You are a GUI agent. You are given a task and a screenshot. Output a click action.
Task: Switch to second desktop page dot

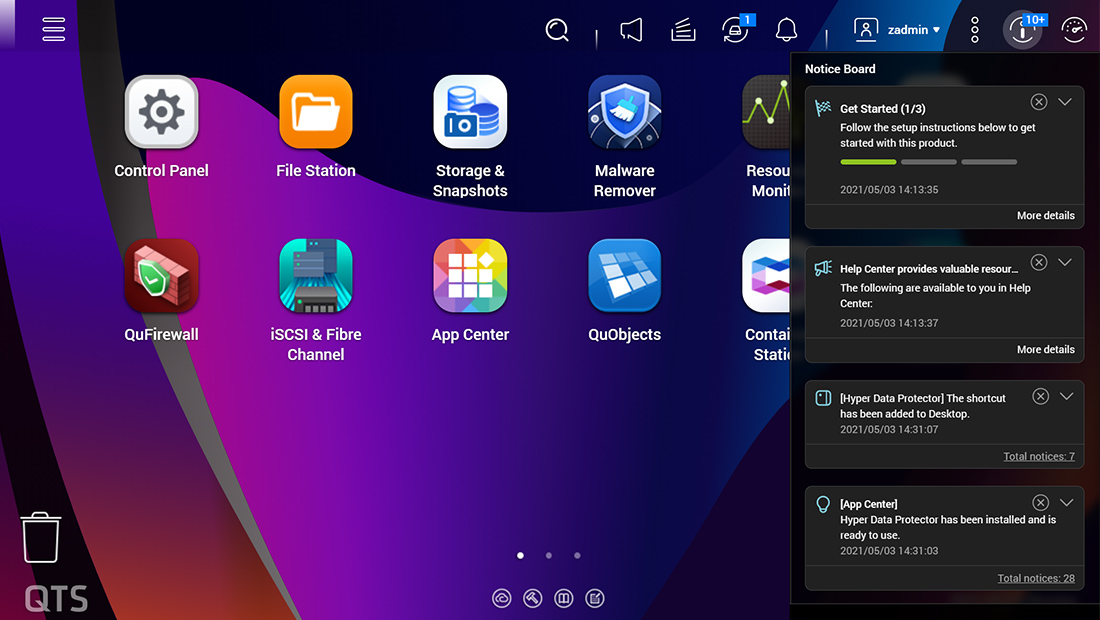(549, 555)
